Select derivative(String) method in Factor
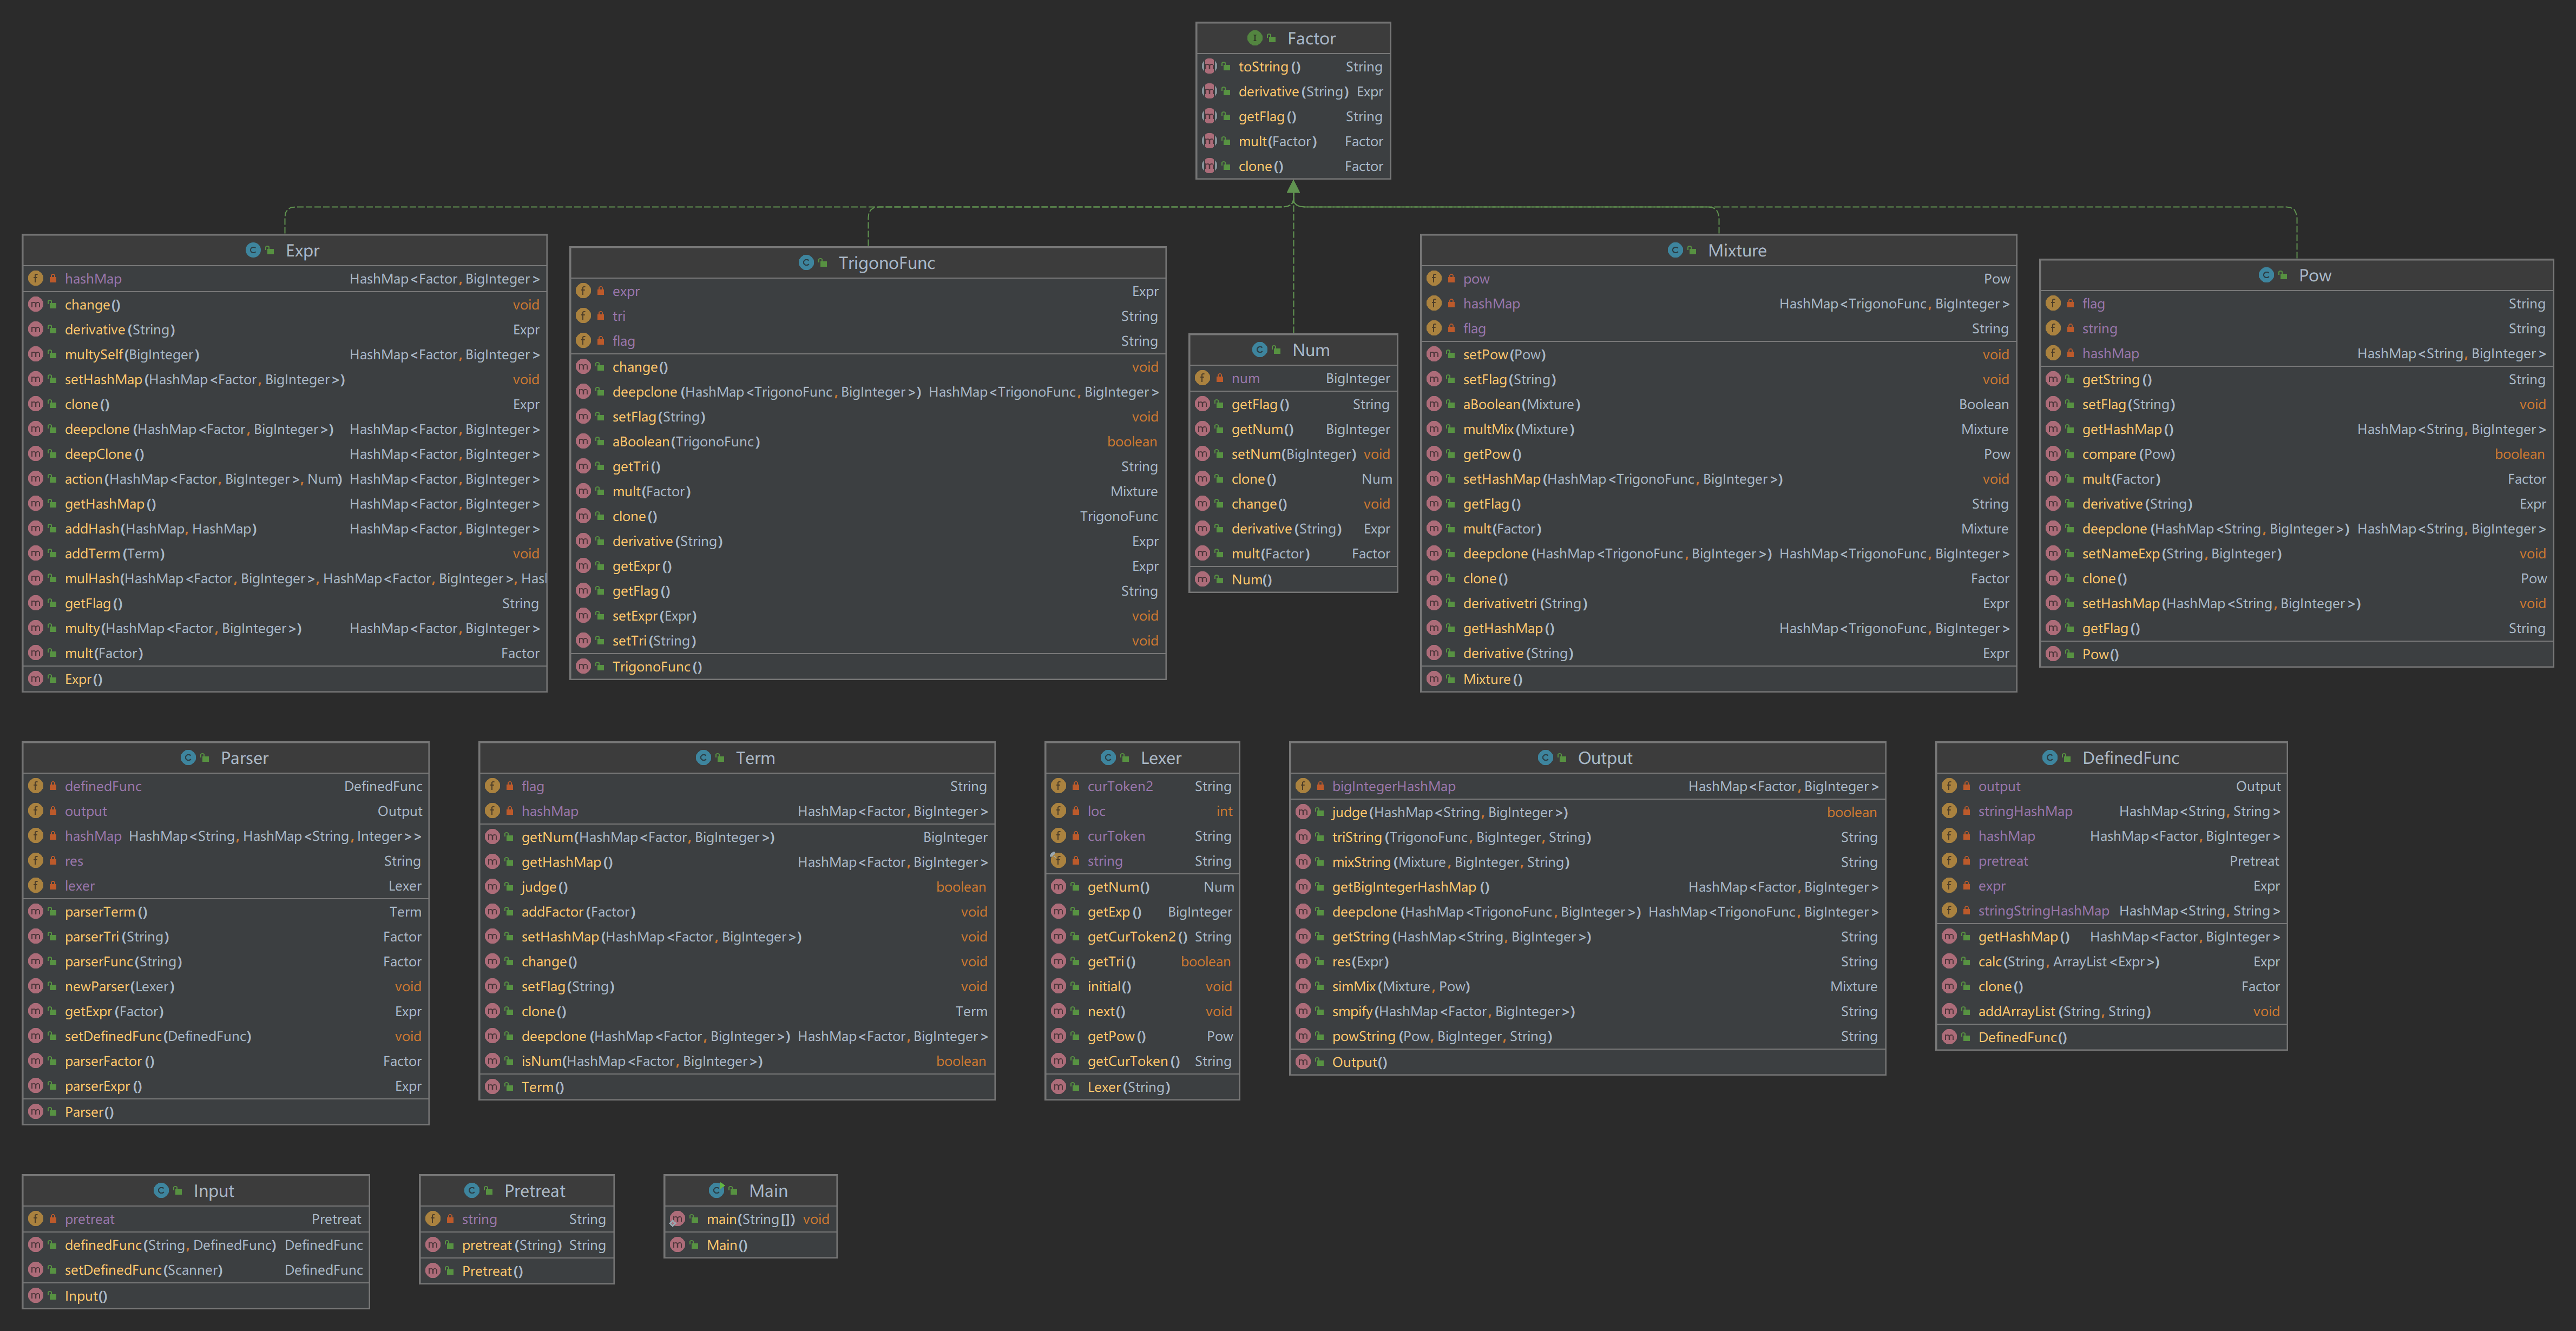2576x1331 pixels. pyautogui.click(x=1293, y=91)
